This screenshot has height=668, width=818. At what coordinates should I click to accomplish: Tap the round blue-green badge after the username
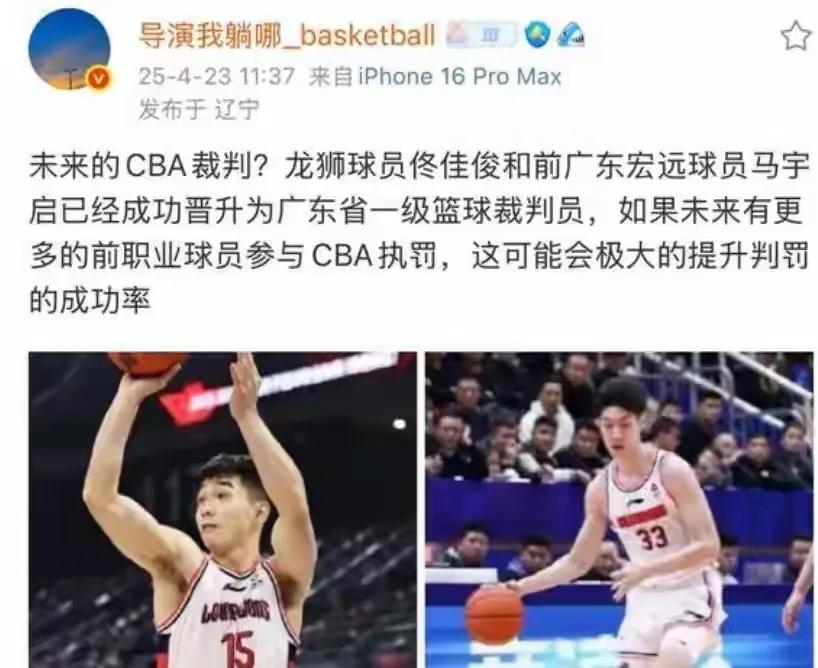pyautogui.click(x=537, y=35)
